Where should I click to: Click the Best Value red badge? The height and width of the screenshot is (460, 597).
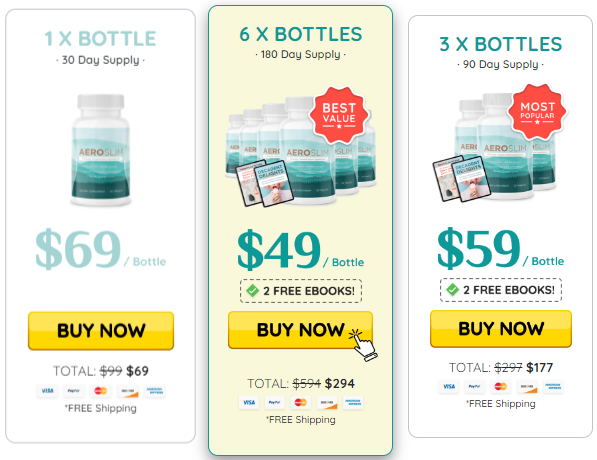pyautogui.click(x=339, y=115)
